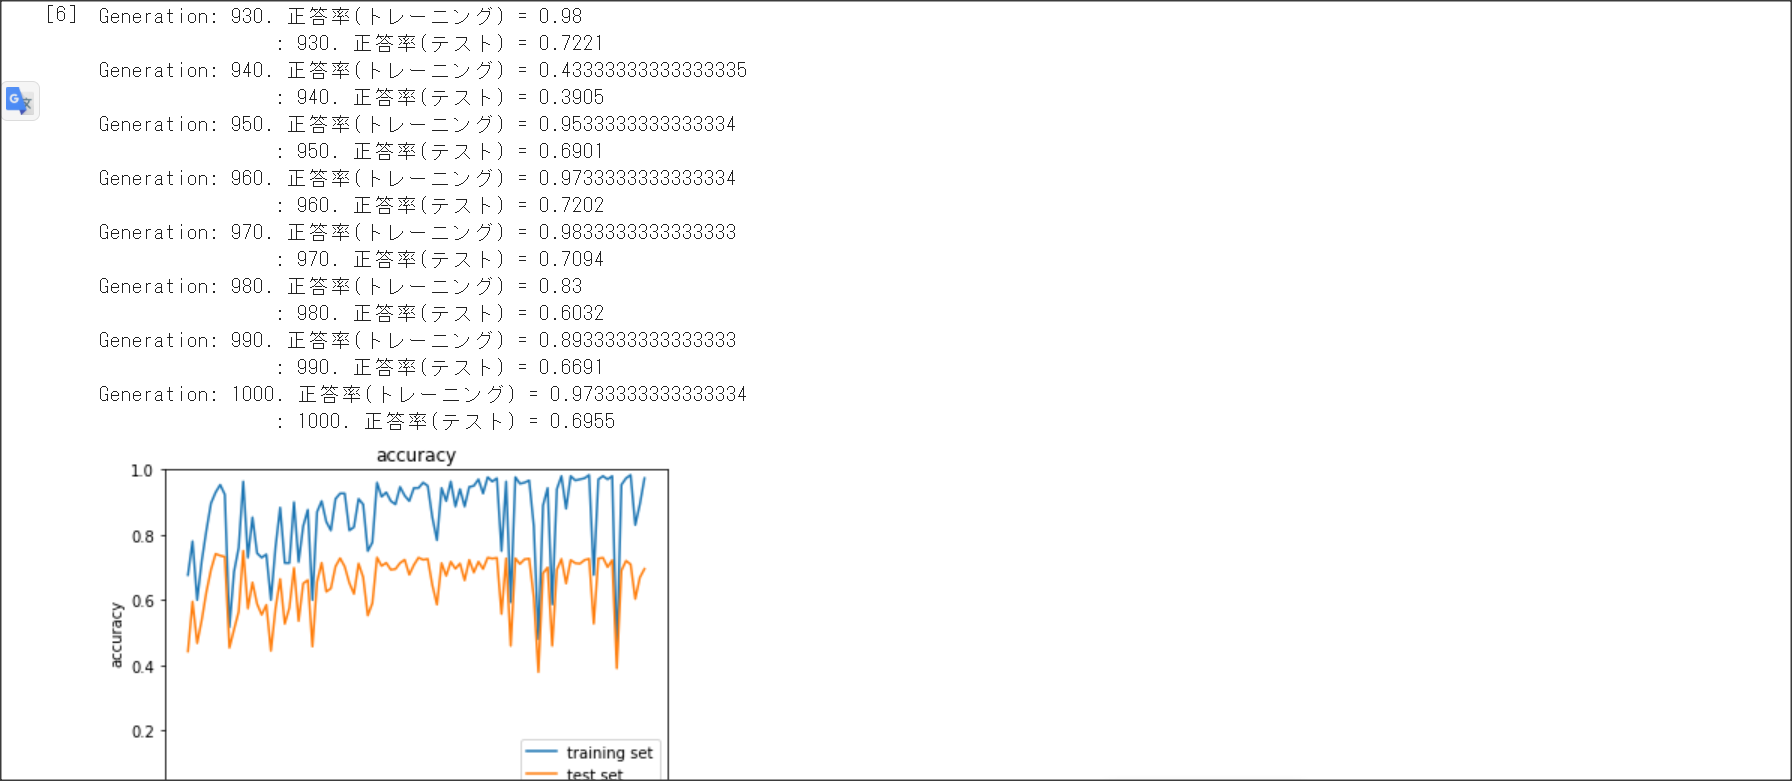Image resolution: width=1792 pixels, height=781 pixels.
Task: Select Generation 1000 training accuracy 0.9733 line
Action: pos(423,394)
